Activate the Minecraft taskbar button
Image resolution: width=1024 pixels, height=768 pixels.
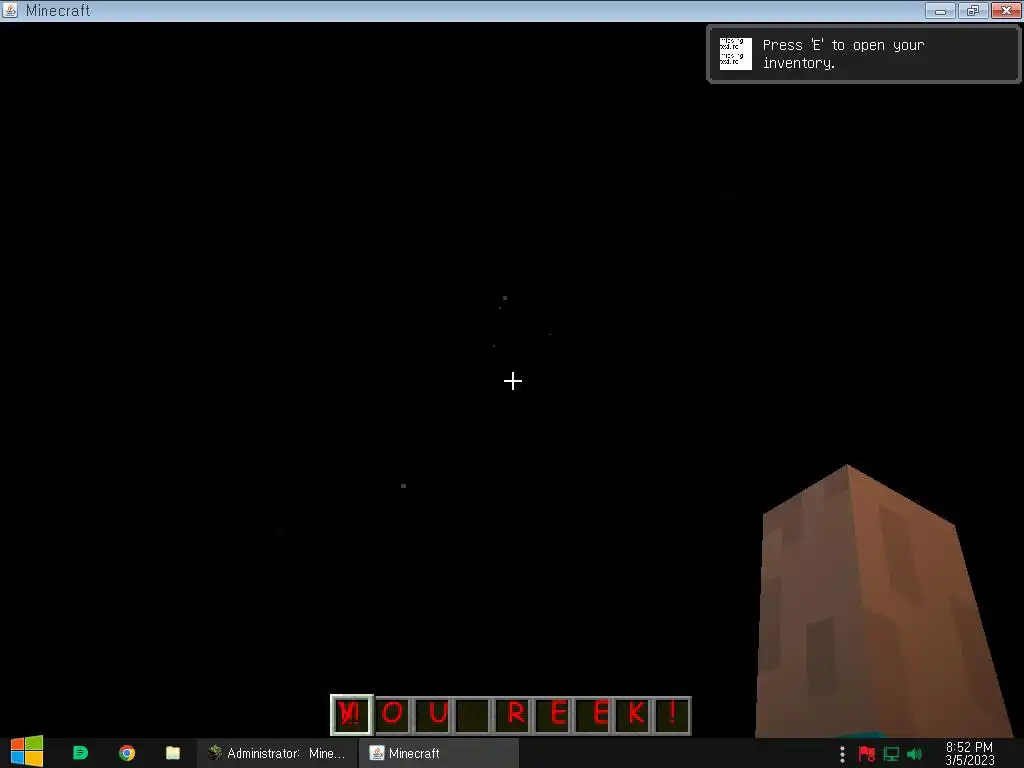click(438, 753)
